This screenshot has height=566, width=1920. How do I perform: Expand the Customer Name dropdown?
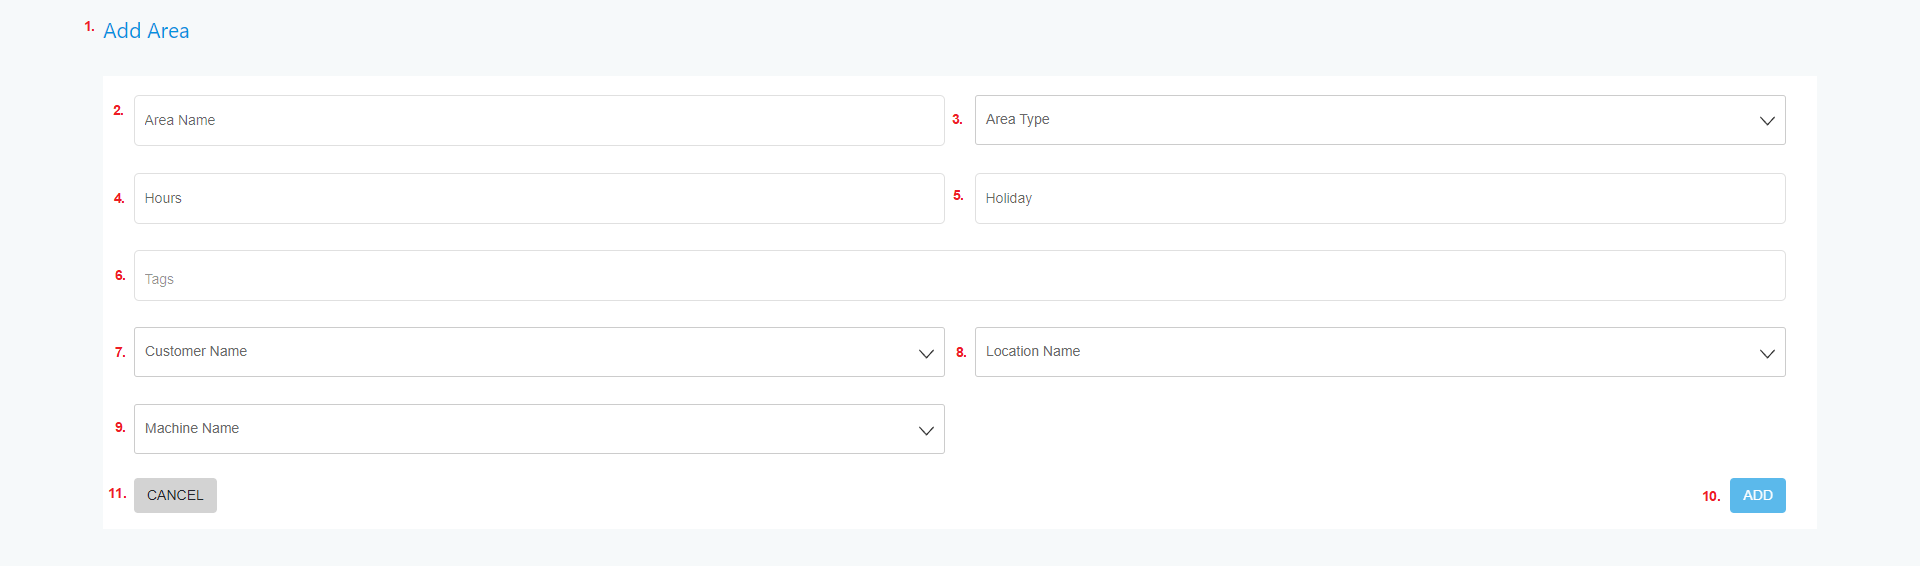coord(539,352)
